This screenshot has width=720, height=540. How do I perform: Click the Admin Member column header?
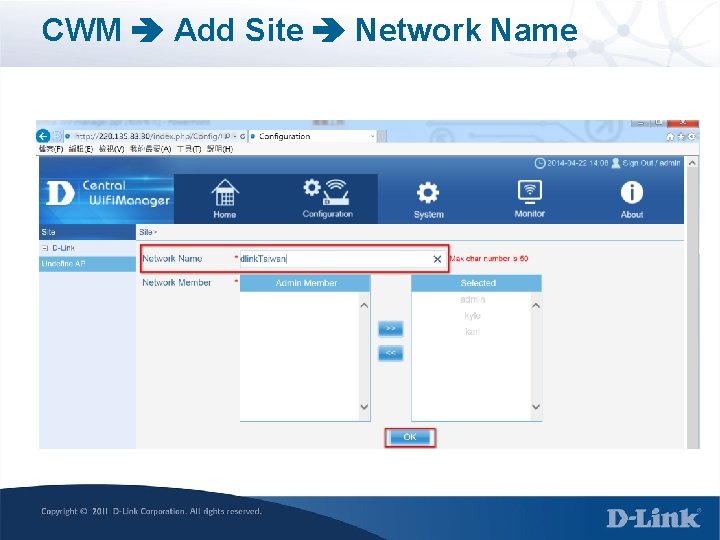[x=305, y=283]
